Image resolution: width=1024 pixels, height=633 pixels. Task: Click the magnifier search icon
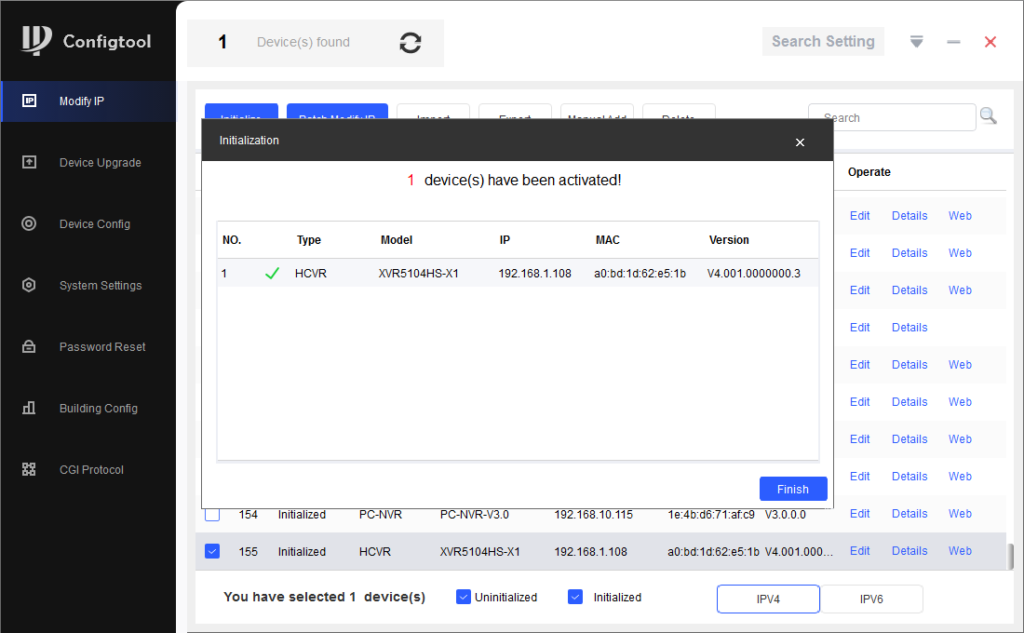tap(988, 116)
